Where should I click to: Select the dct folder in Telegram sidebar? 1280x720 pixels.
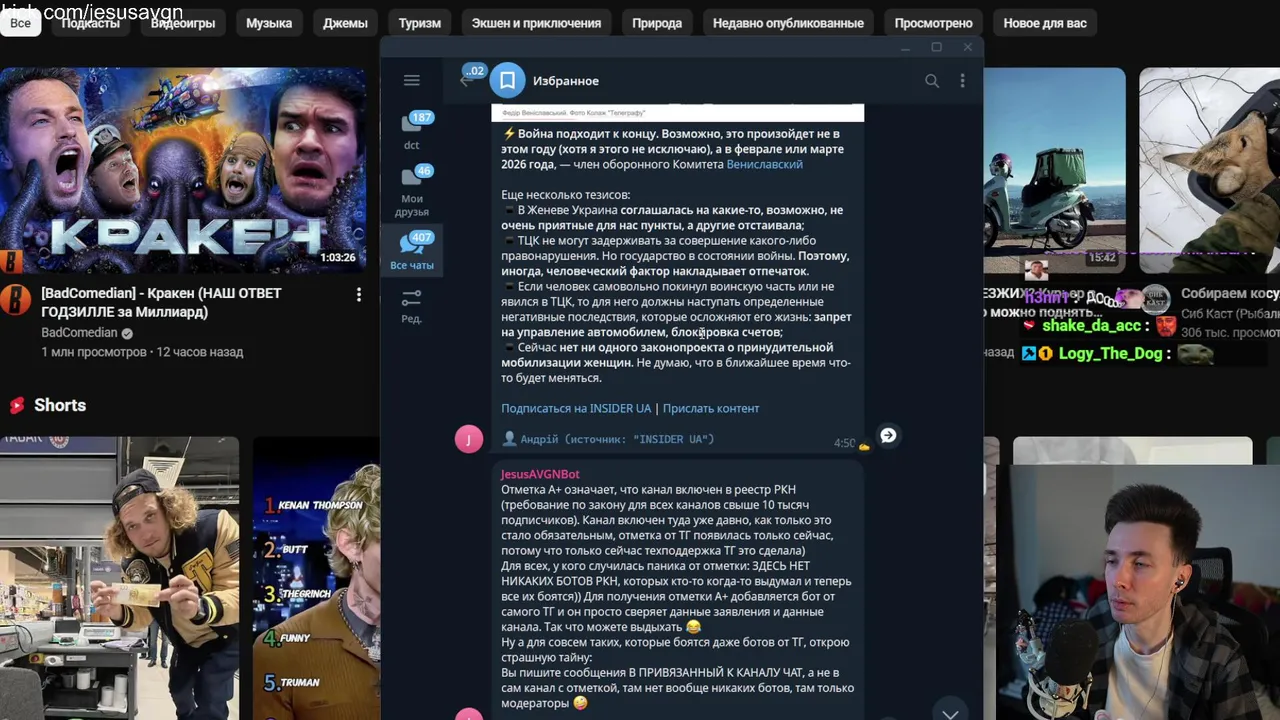tap(412, 130)
